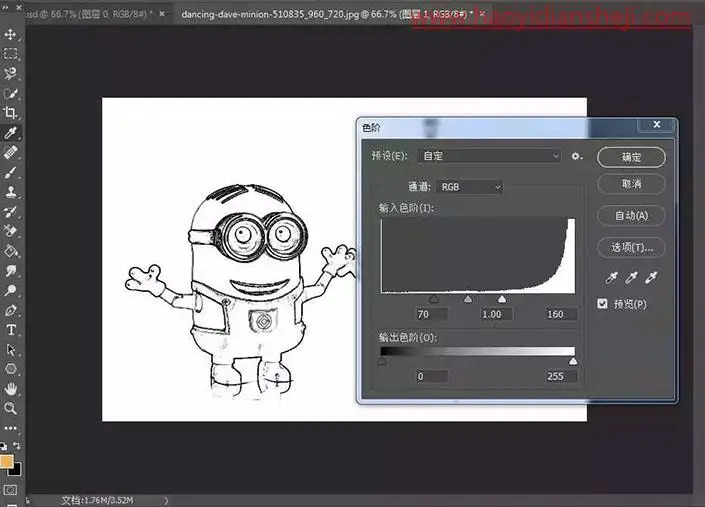This screenshot has height=507, width=705.
Task: Select the Hand tool
Action: (x=10, y=388)
